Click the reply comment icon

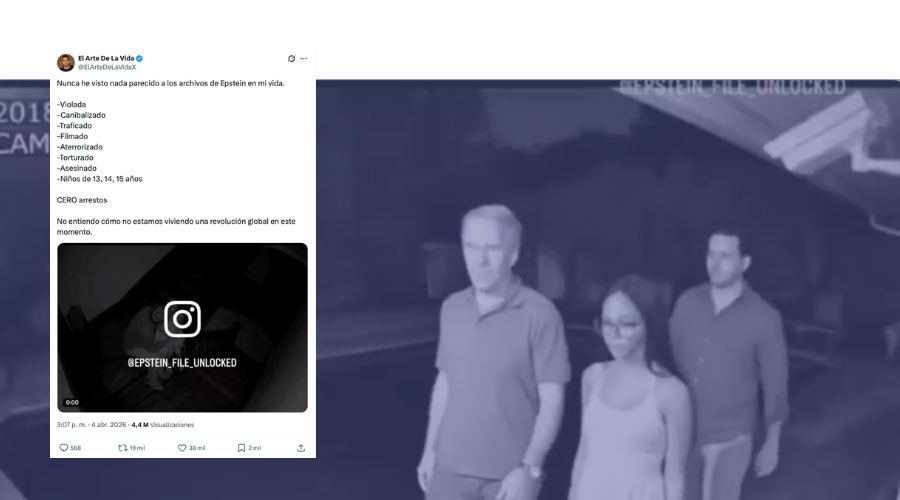click(x=63, y=448)
